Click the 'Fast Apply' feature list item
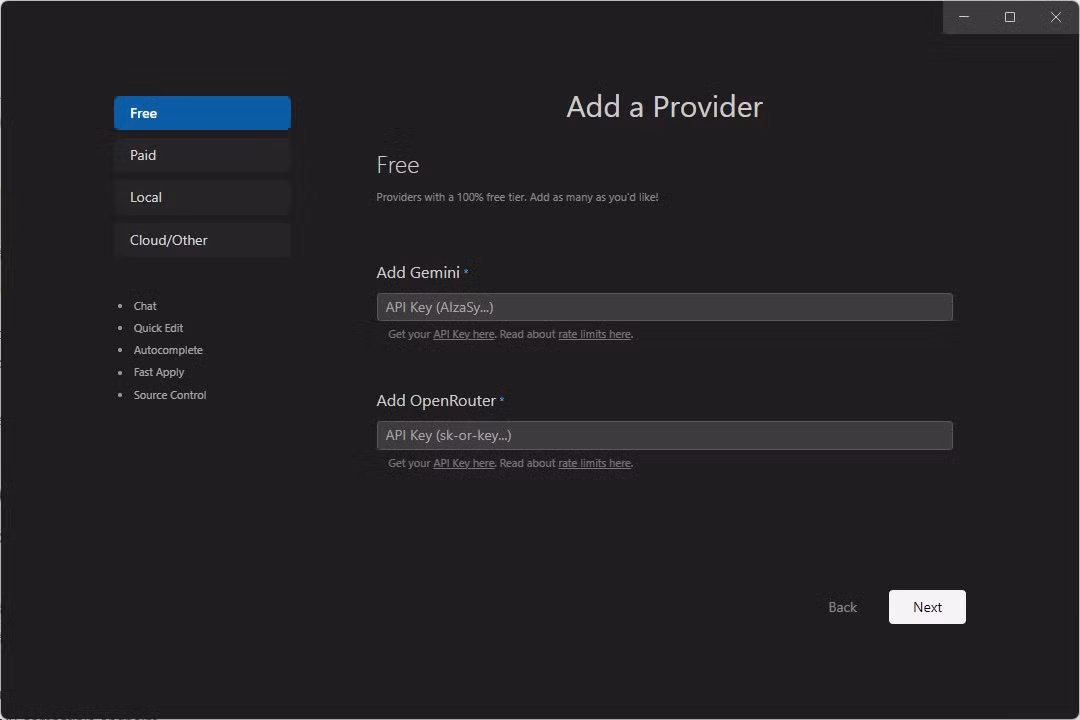This screenshot has height=720, width=1080. (x=159, y=372)
